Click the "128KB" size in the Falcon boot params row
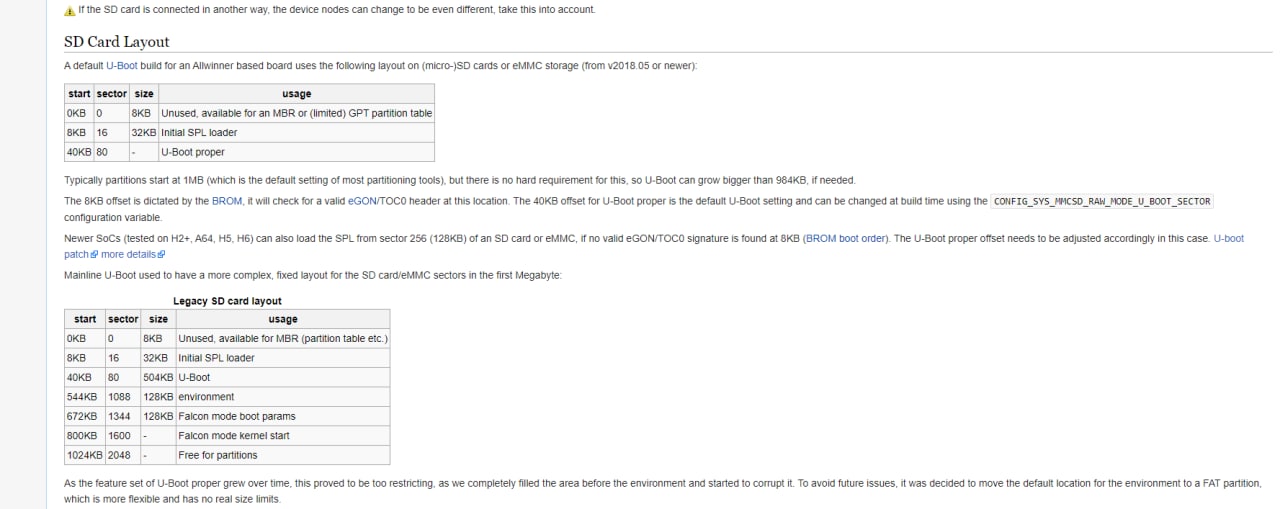 click(x=158, y=416)
